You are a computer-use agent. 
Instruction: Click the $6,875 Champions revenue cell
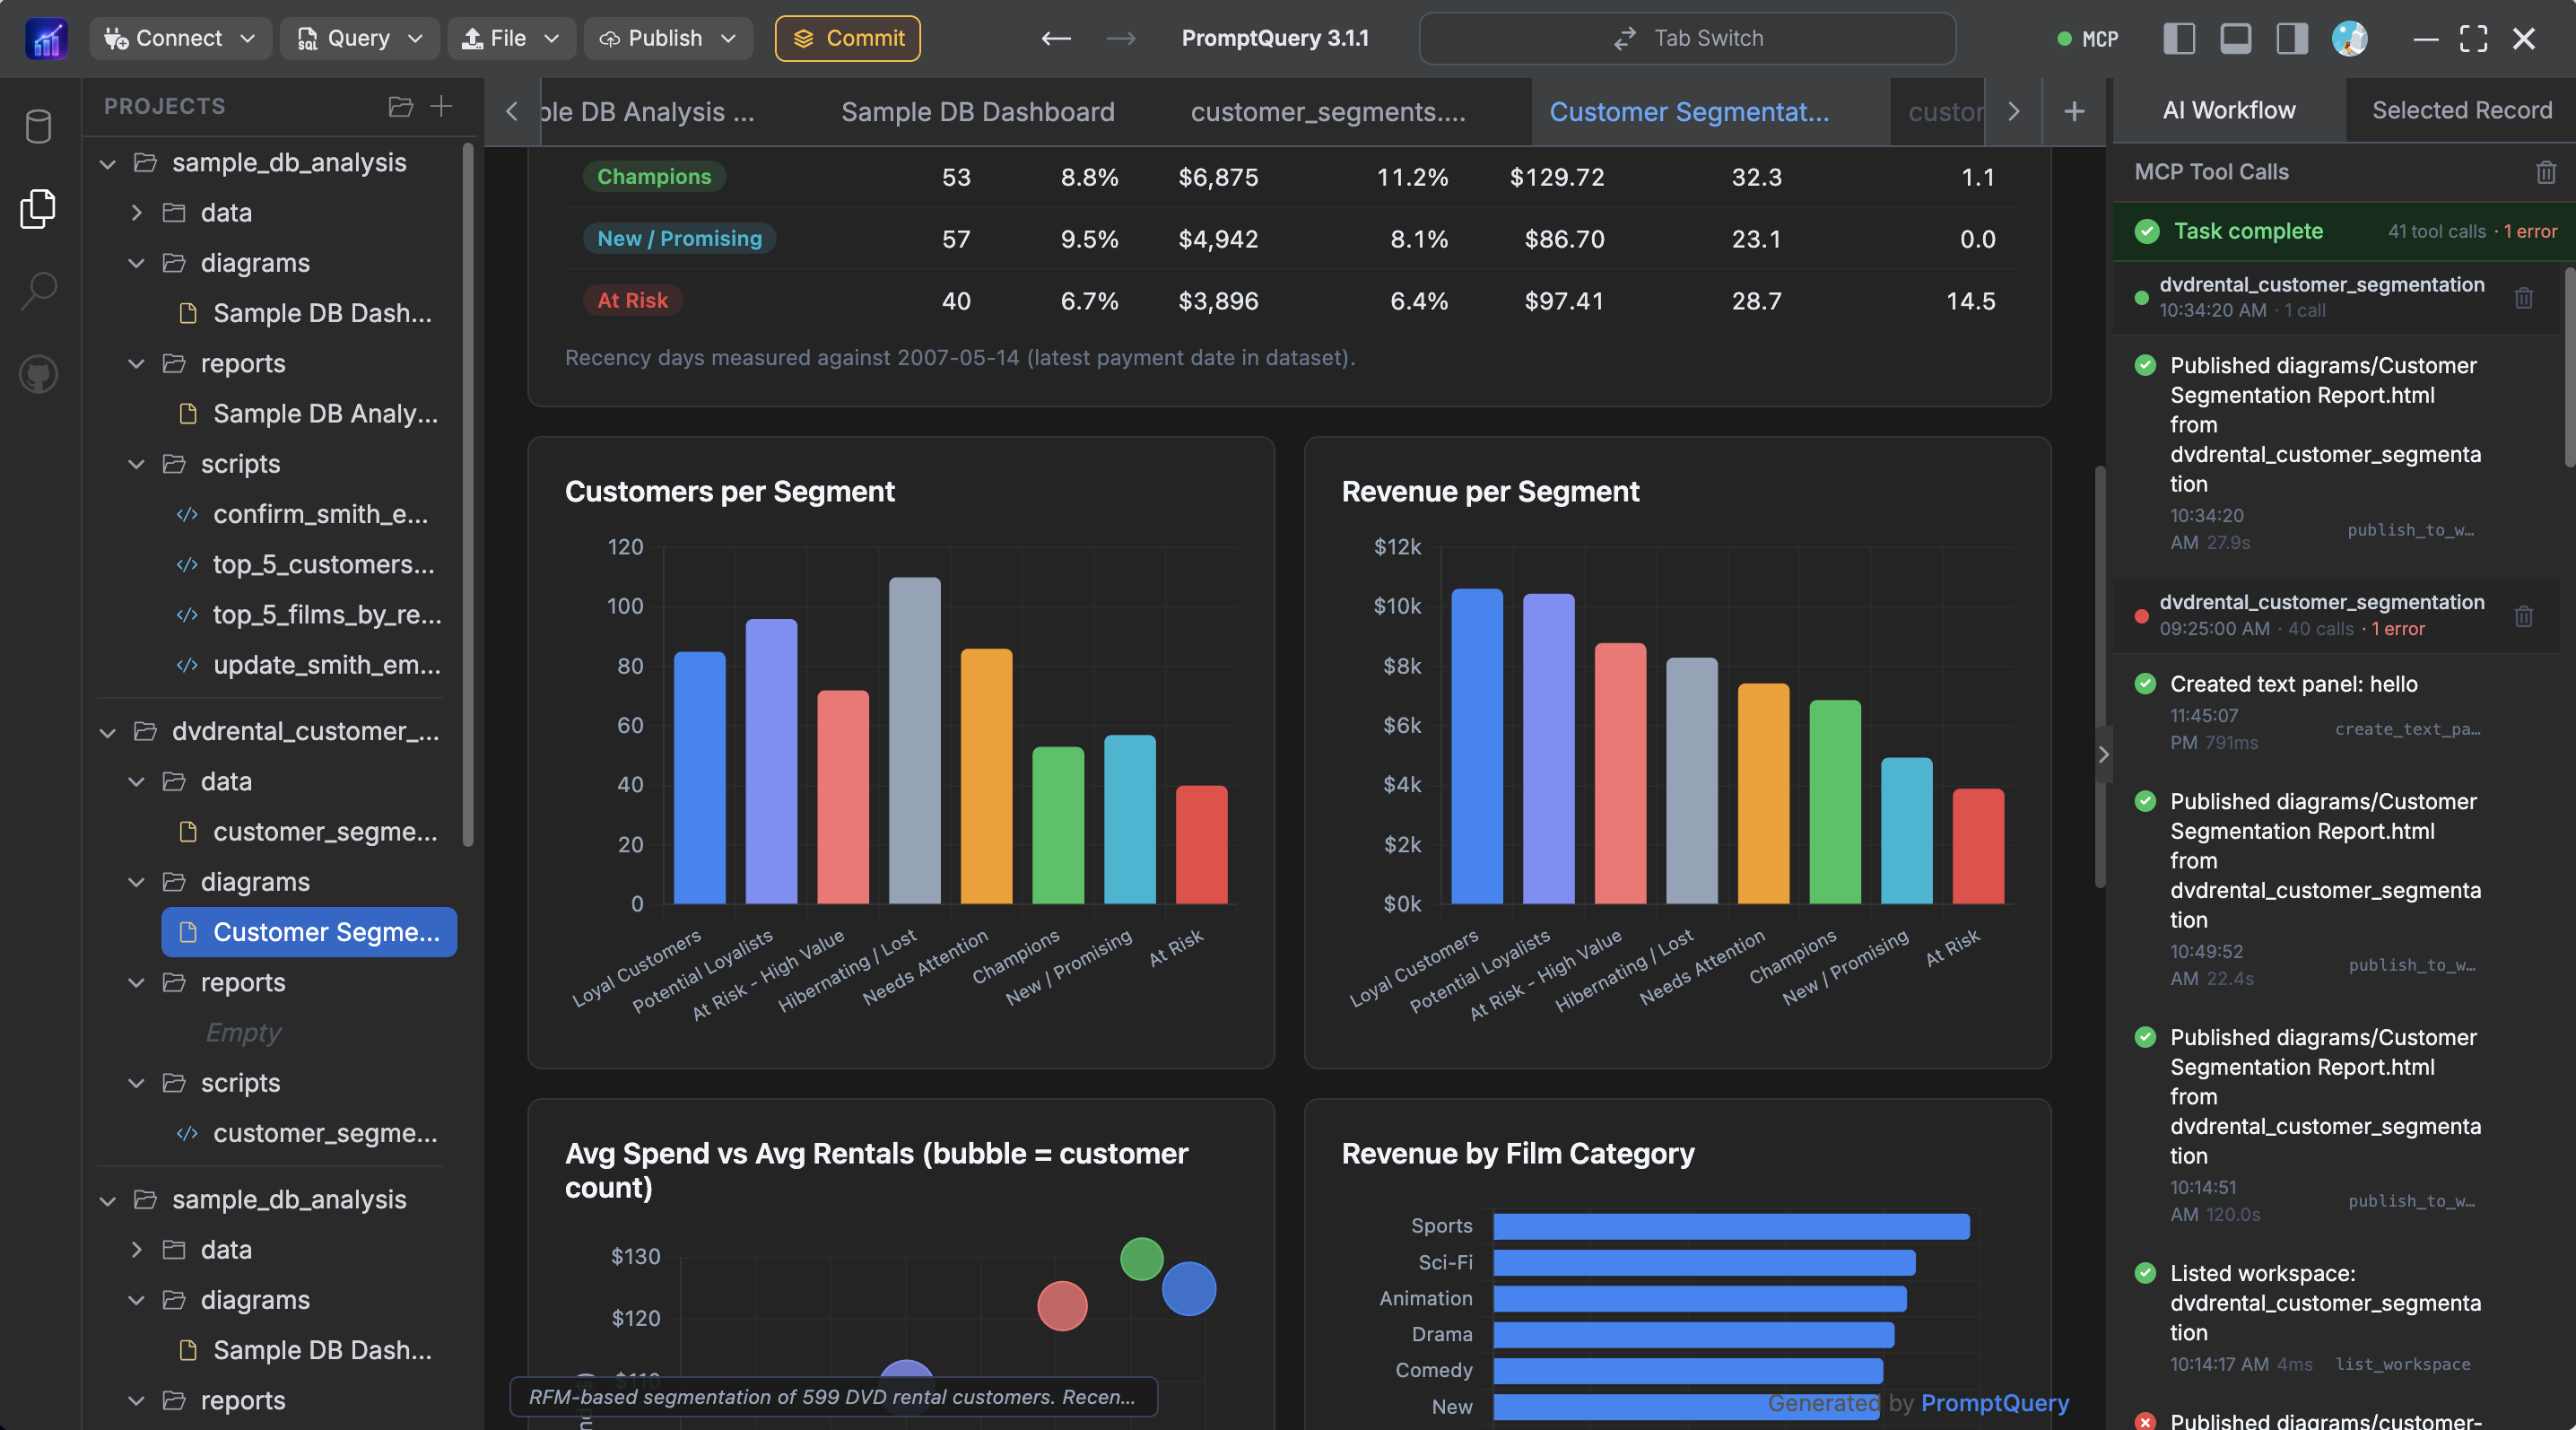[1217, 177]
